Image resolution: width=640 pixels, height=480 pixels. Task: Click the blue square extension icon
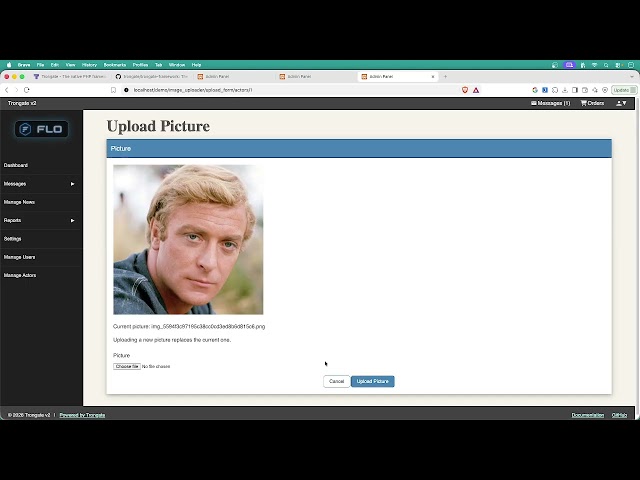(544, 90)
